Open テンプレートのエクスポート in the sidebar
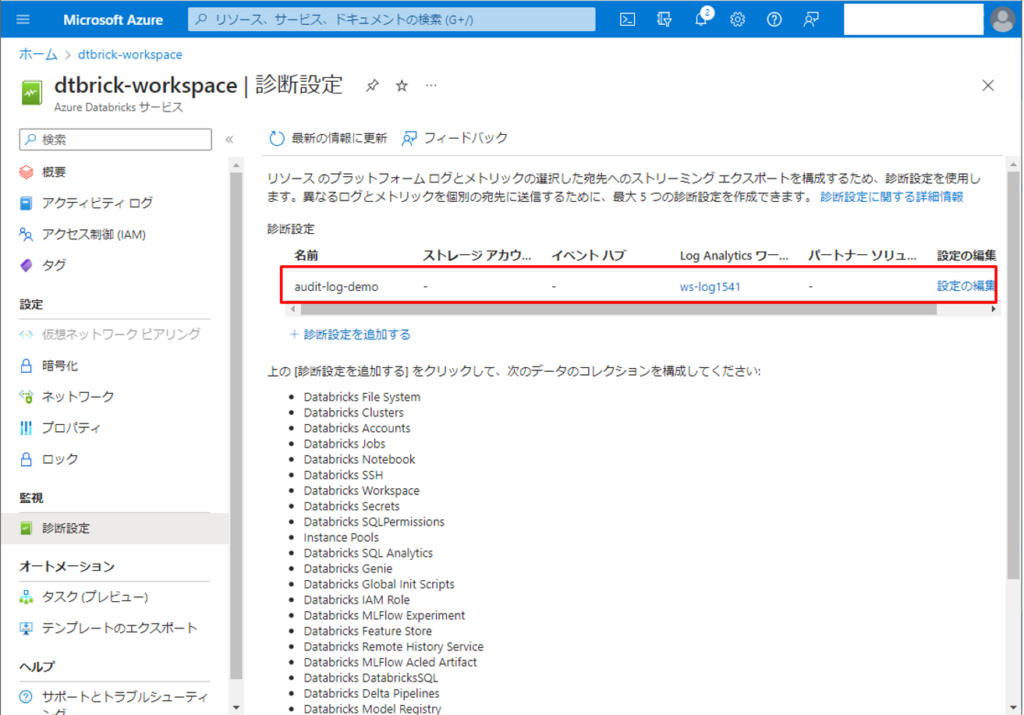 click(119, 628)
